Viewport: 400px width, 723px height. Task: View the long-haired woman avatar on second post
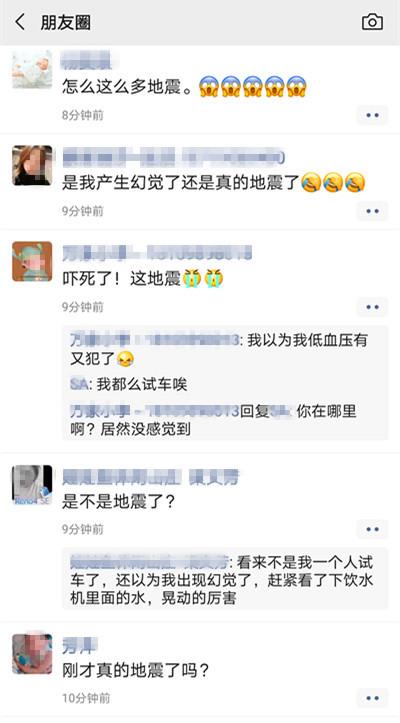click(32, 166)
